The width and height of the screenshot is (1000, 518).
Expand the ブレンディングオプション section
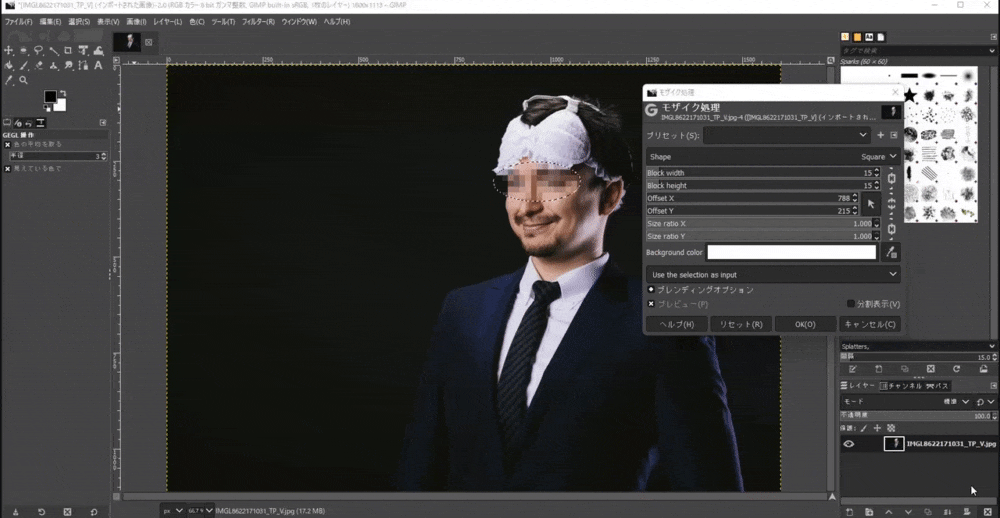(x=651, y=289)
